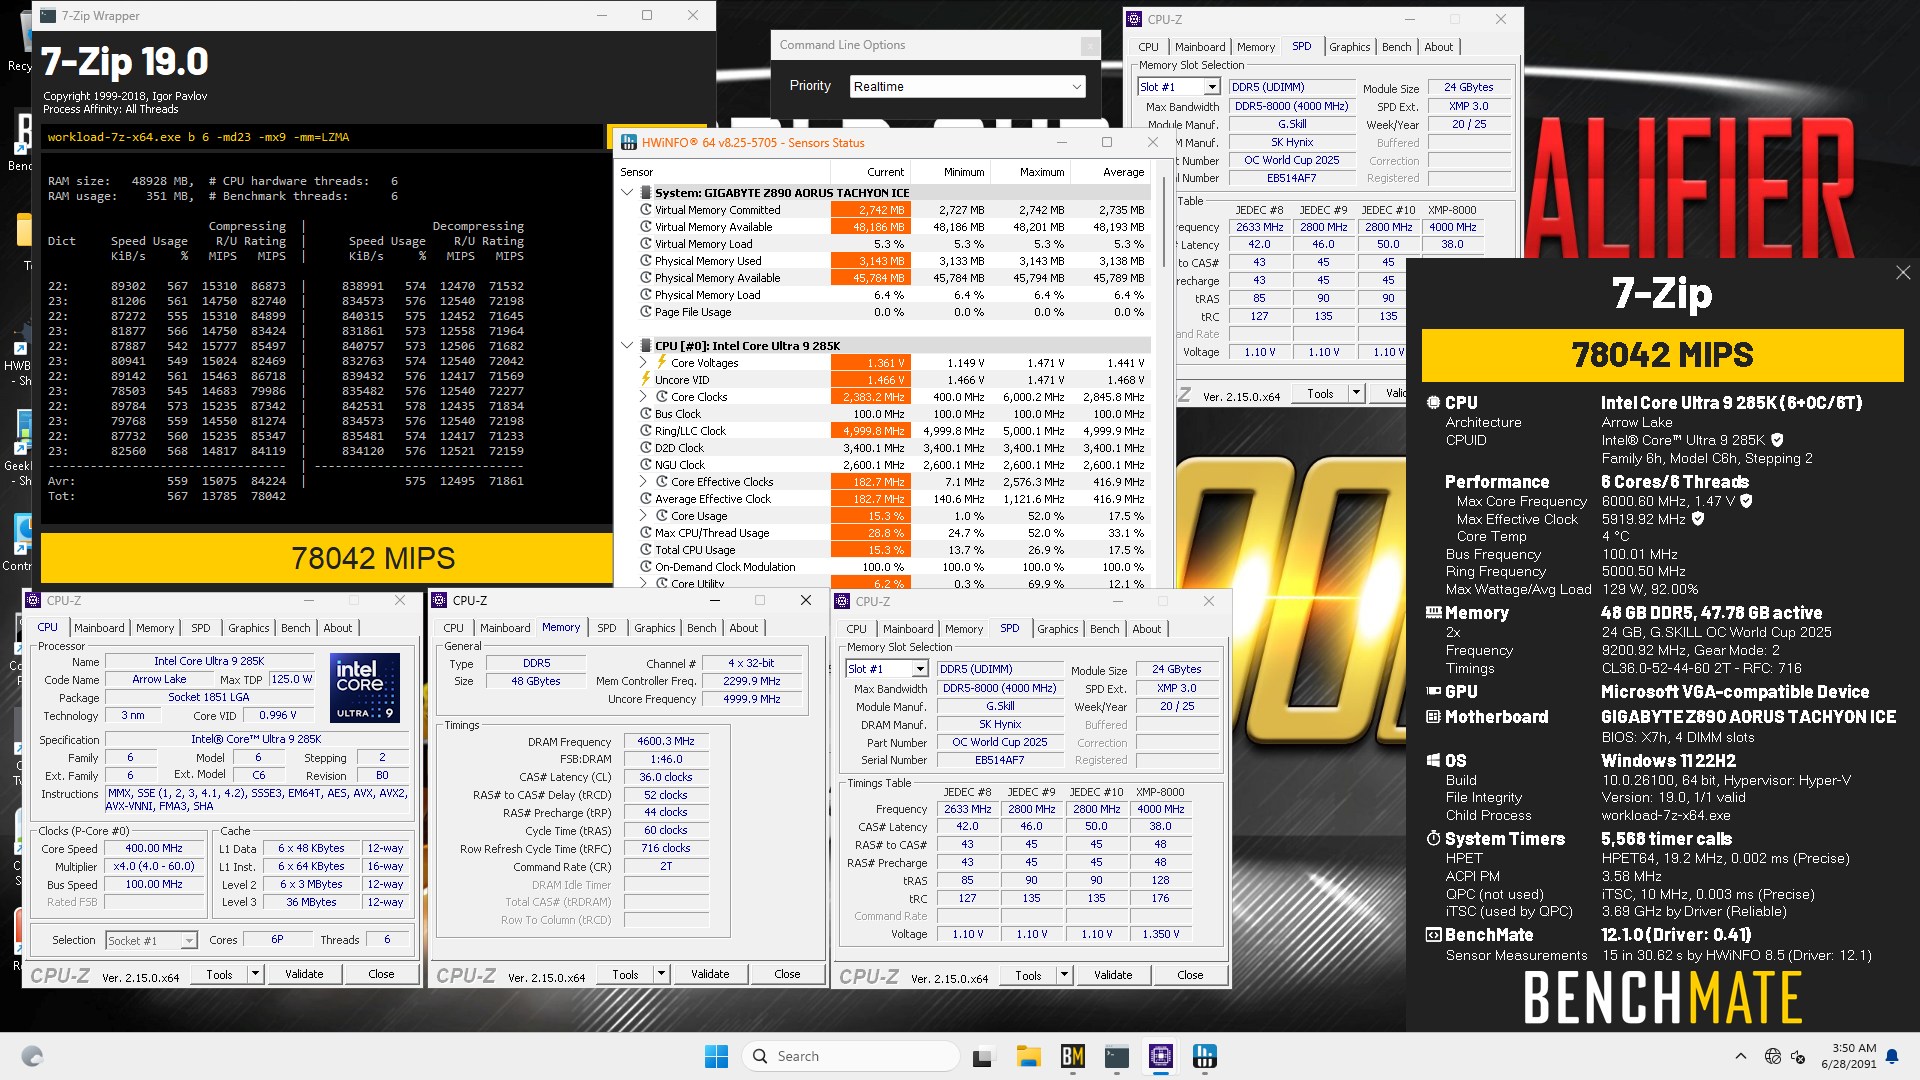The height and width of the screenshot is (1080, 1920).
Task: Click the chip icon in the System: GIGABYTE header
Action: point(646,193)
